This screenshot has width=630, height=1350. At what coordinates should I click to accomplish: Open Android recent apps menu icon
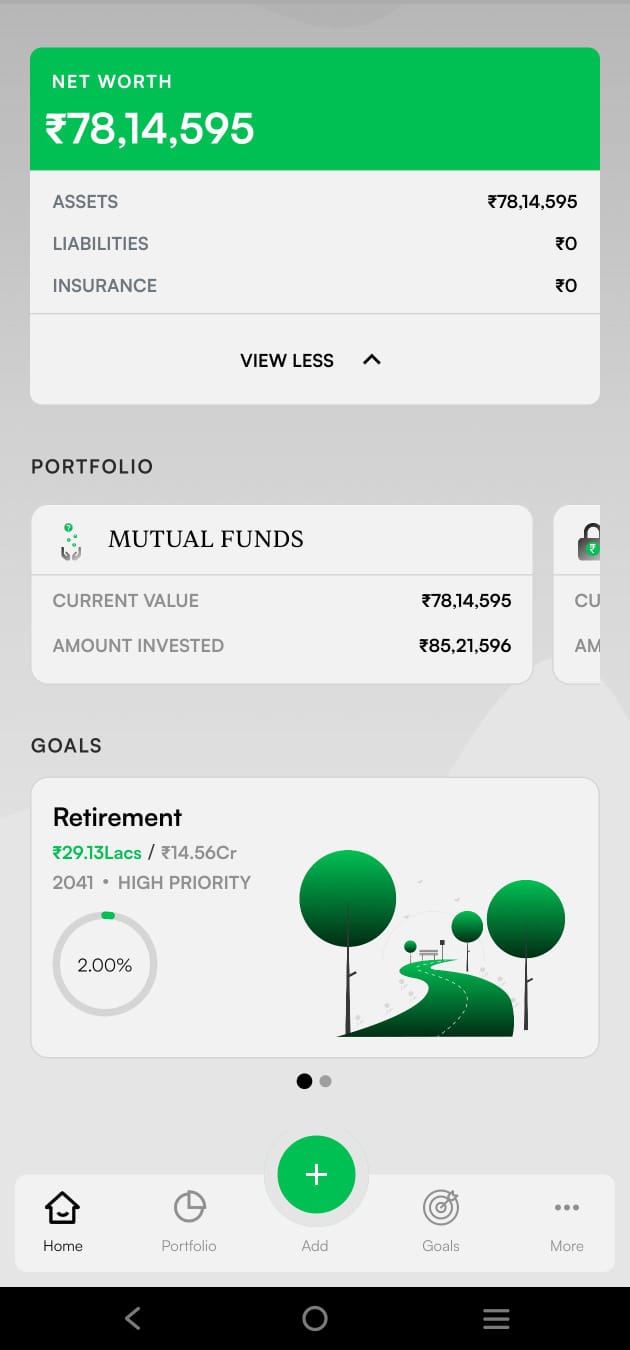(496, 1318)
